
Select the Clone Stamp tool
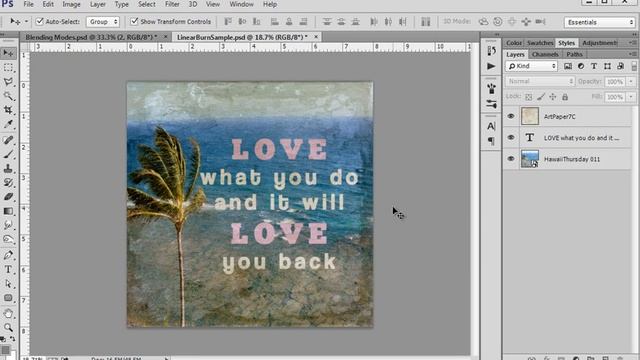point(8,168)
